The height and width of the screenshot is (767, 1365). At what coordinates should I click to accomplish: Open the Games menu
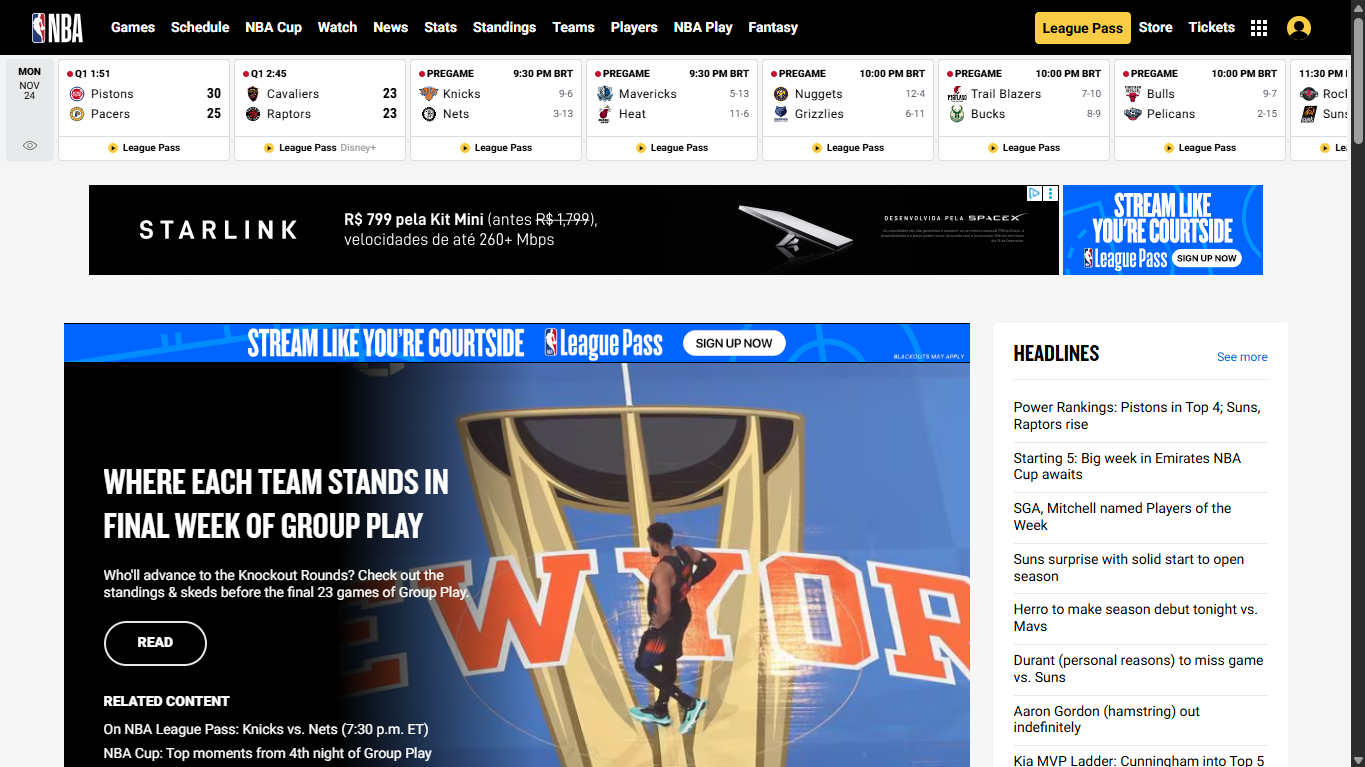coord(133,27)
